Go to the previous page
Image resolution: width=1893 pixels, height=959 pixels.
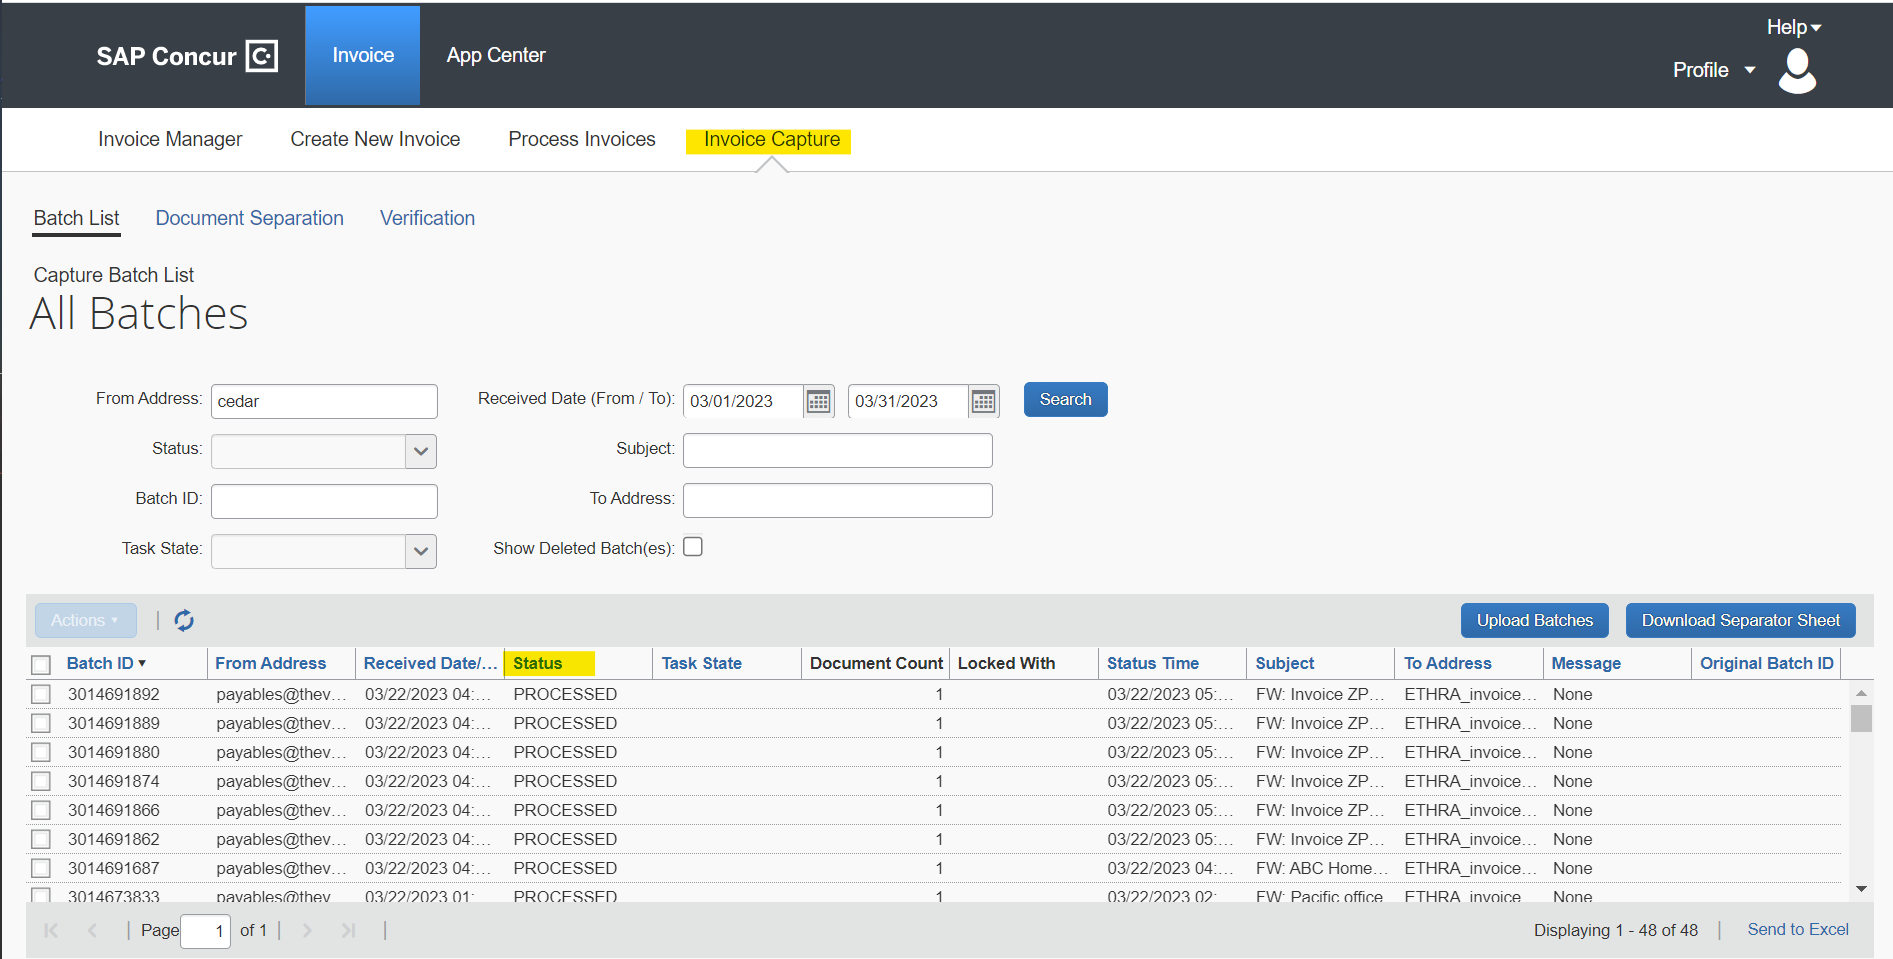click(92, 931)
